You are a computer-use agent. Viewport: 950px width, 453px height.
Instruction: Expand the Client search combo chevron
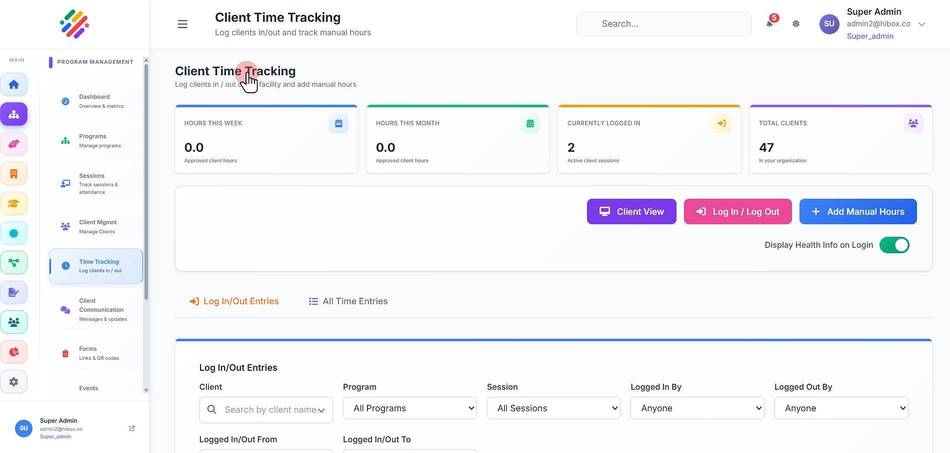pyautogui.click(x=322, y=410)
